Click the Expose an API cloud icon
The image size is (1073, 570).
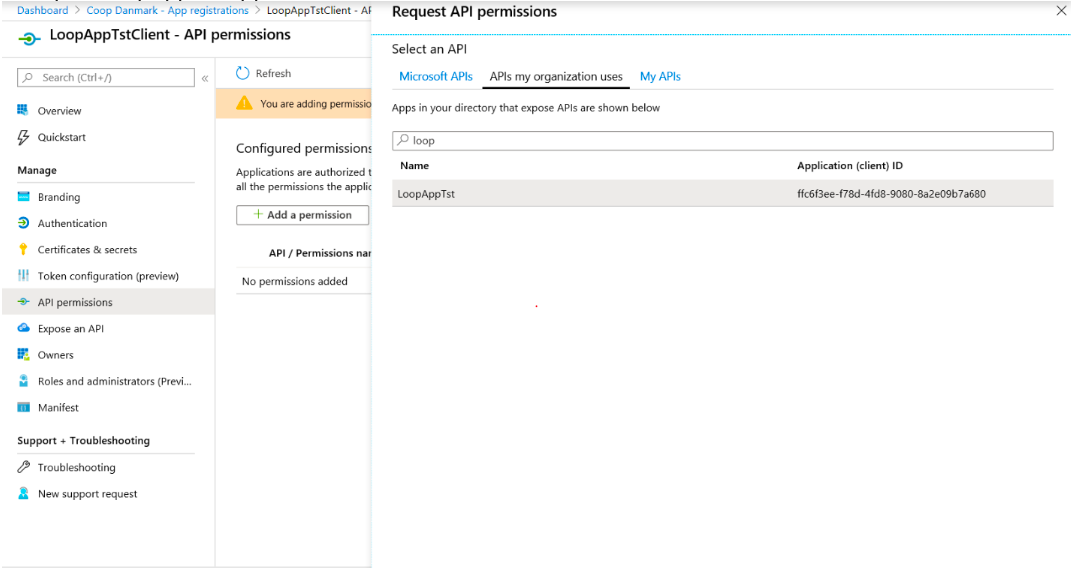tap(23, 328)
